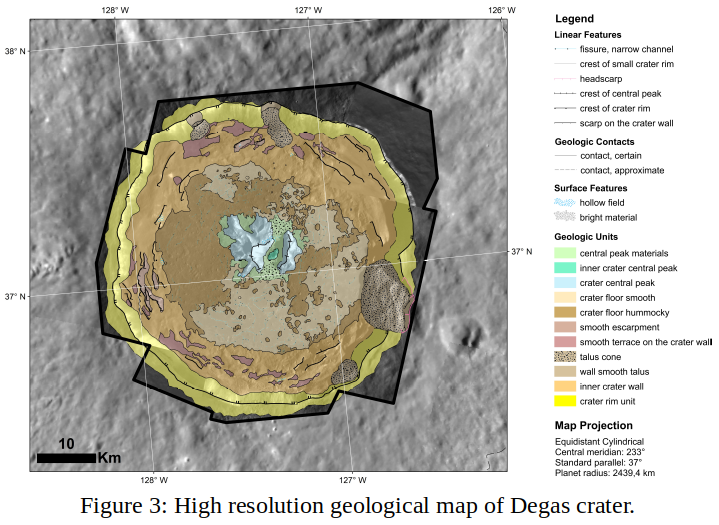719x525 pixels.
Task: Click the 10 Km scale bar
Action: [x=66, y=458]
